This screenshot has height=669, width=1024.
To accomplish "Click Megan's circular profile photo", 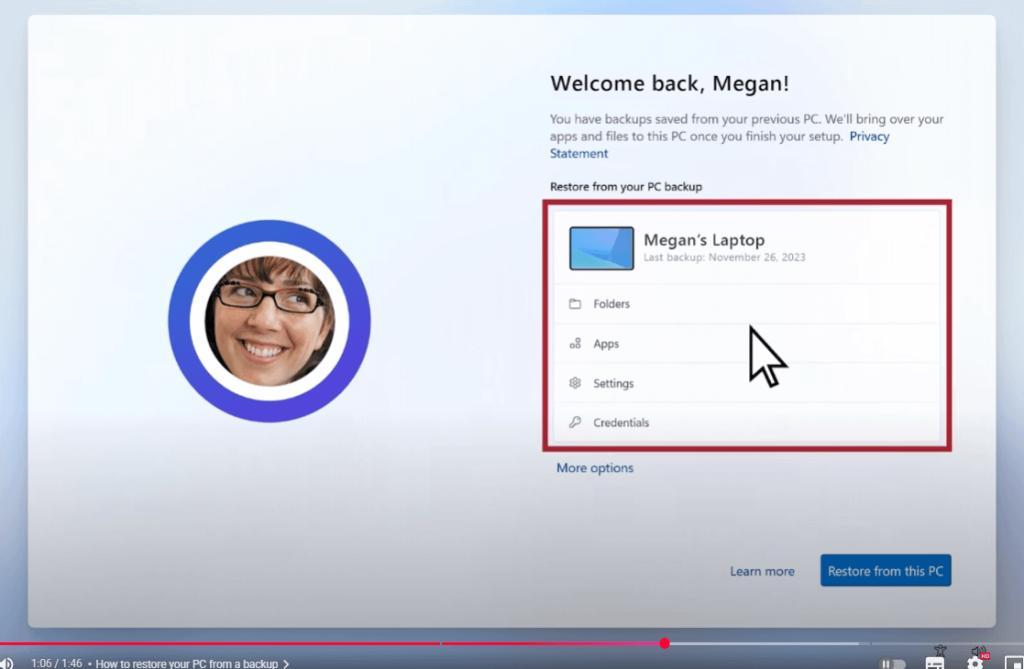I will (269, 321).
